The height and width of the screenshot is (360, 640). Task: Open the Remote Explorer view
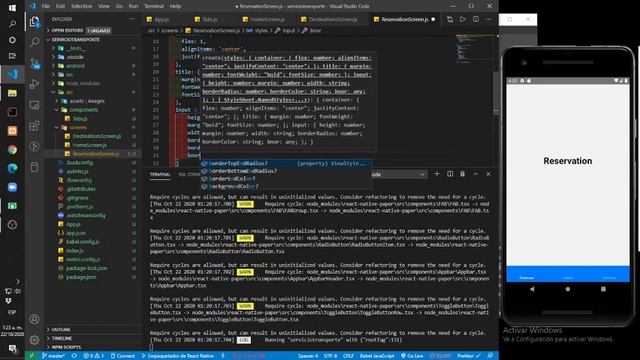click(35, 105)
